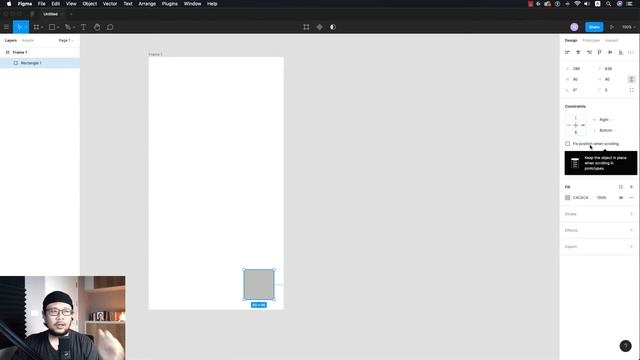Click the Create component icon
This screenshot has width=640, height=360.
coord(320,27)
